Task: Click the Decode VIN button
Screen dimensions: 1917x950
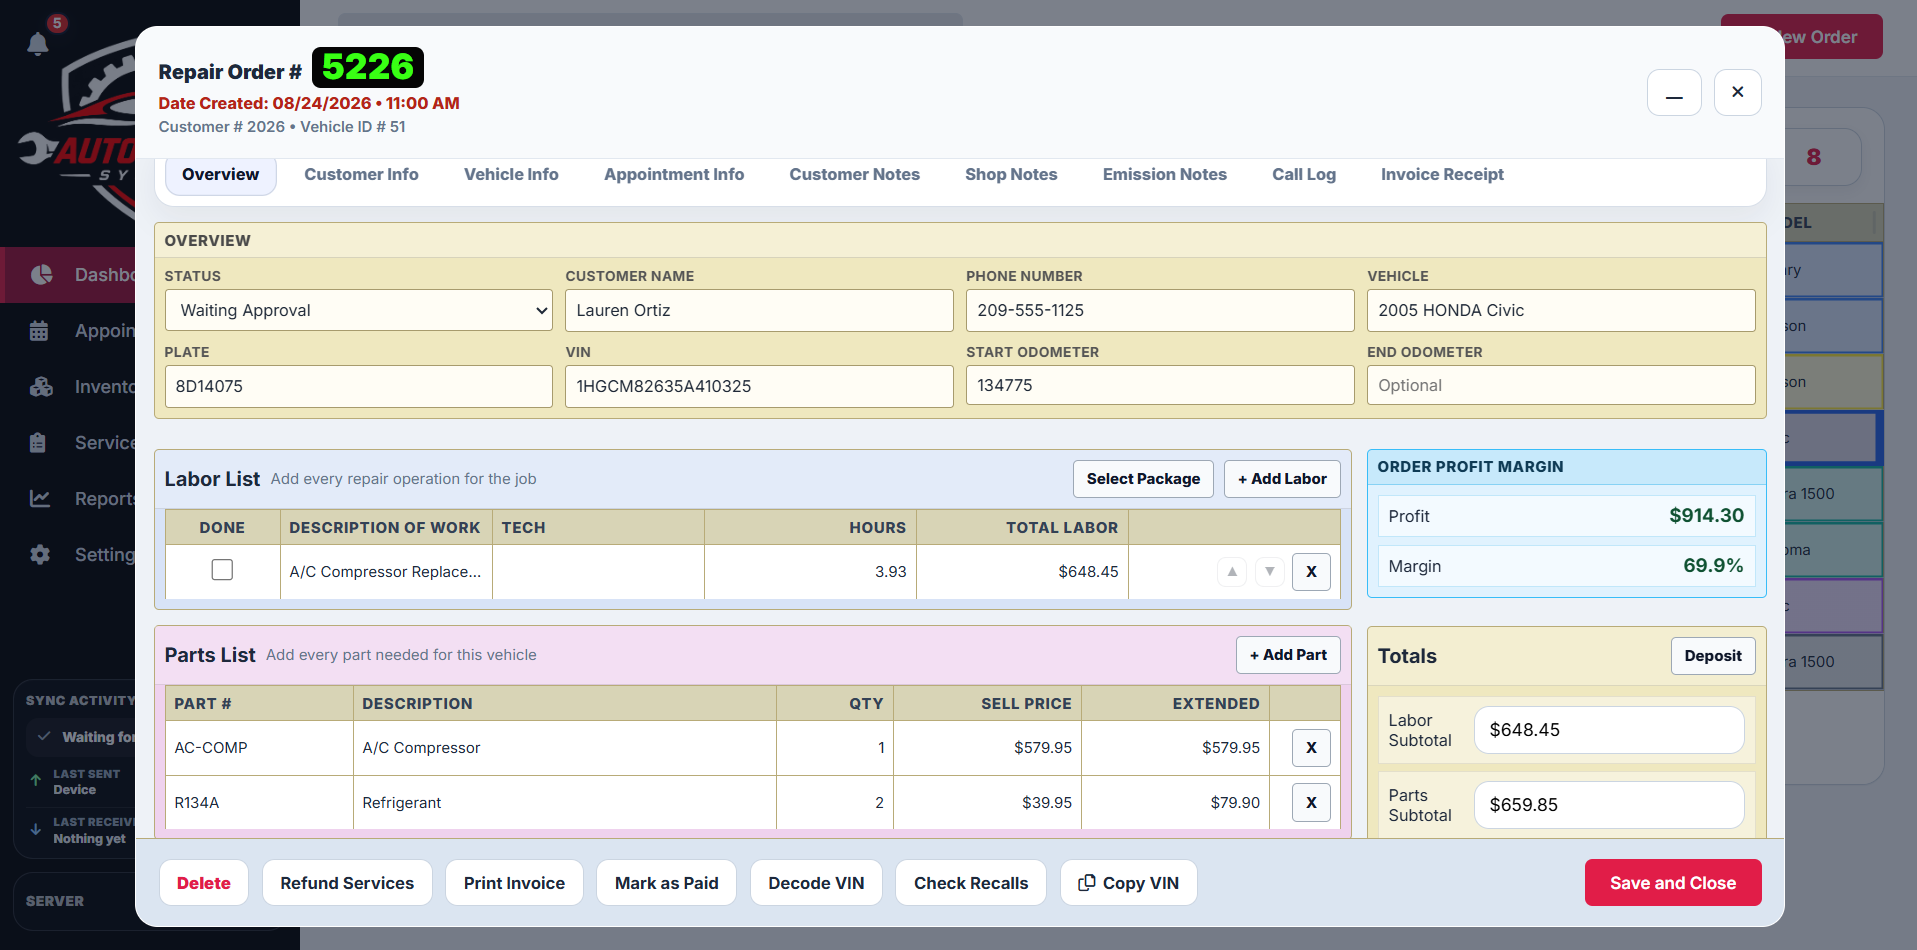Action: pyautogui.click(x=816, y=883)
